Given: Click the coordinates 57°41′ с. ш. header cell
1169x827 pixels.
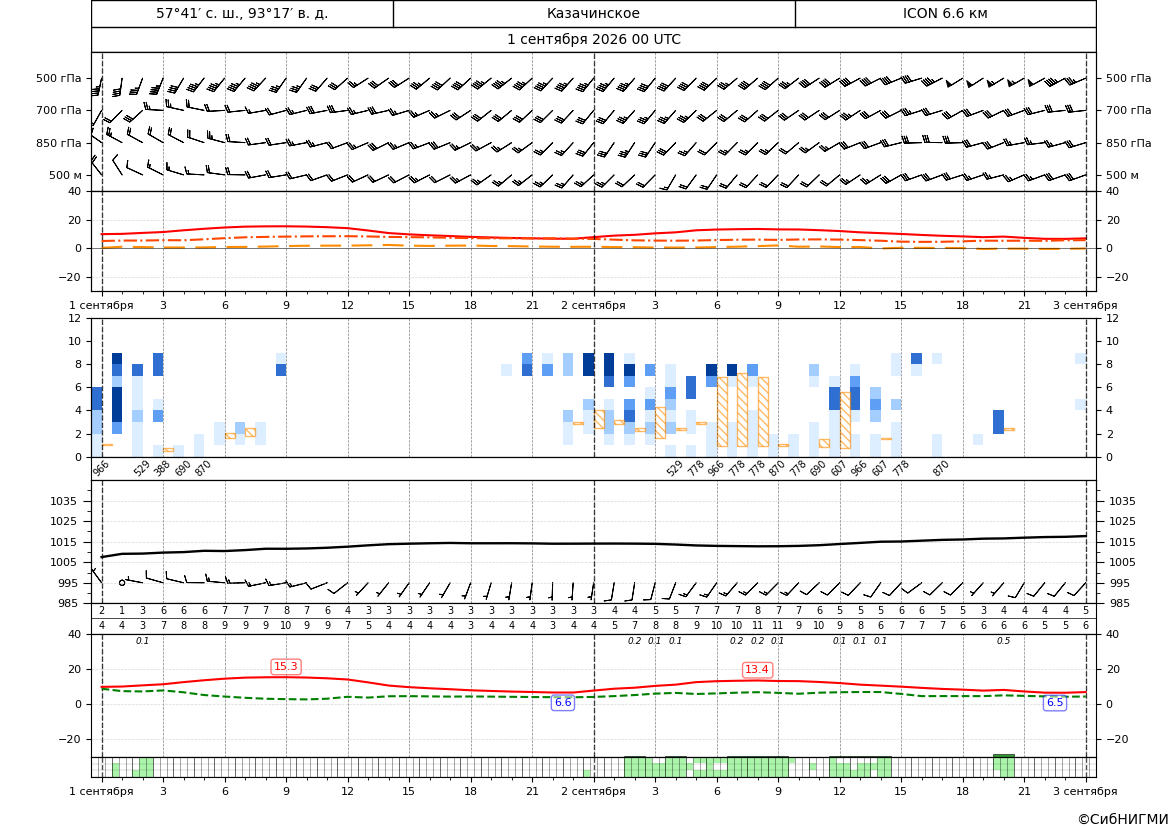Looking at the screenshot, I should pyautogui.click(x=242, y=13).
